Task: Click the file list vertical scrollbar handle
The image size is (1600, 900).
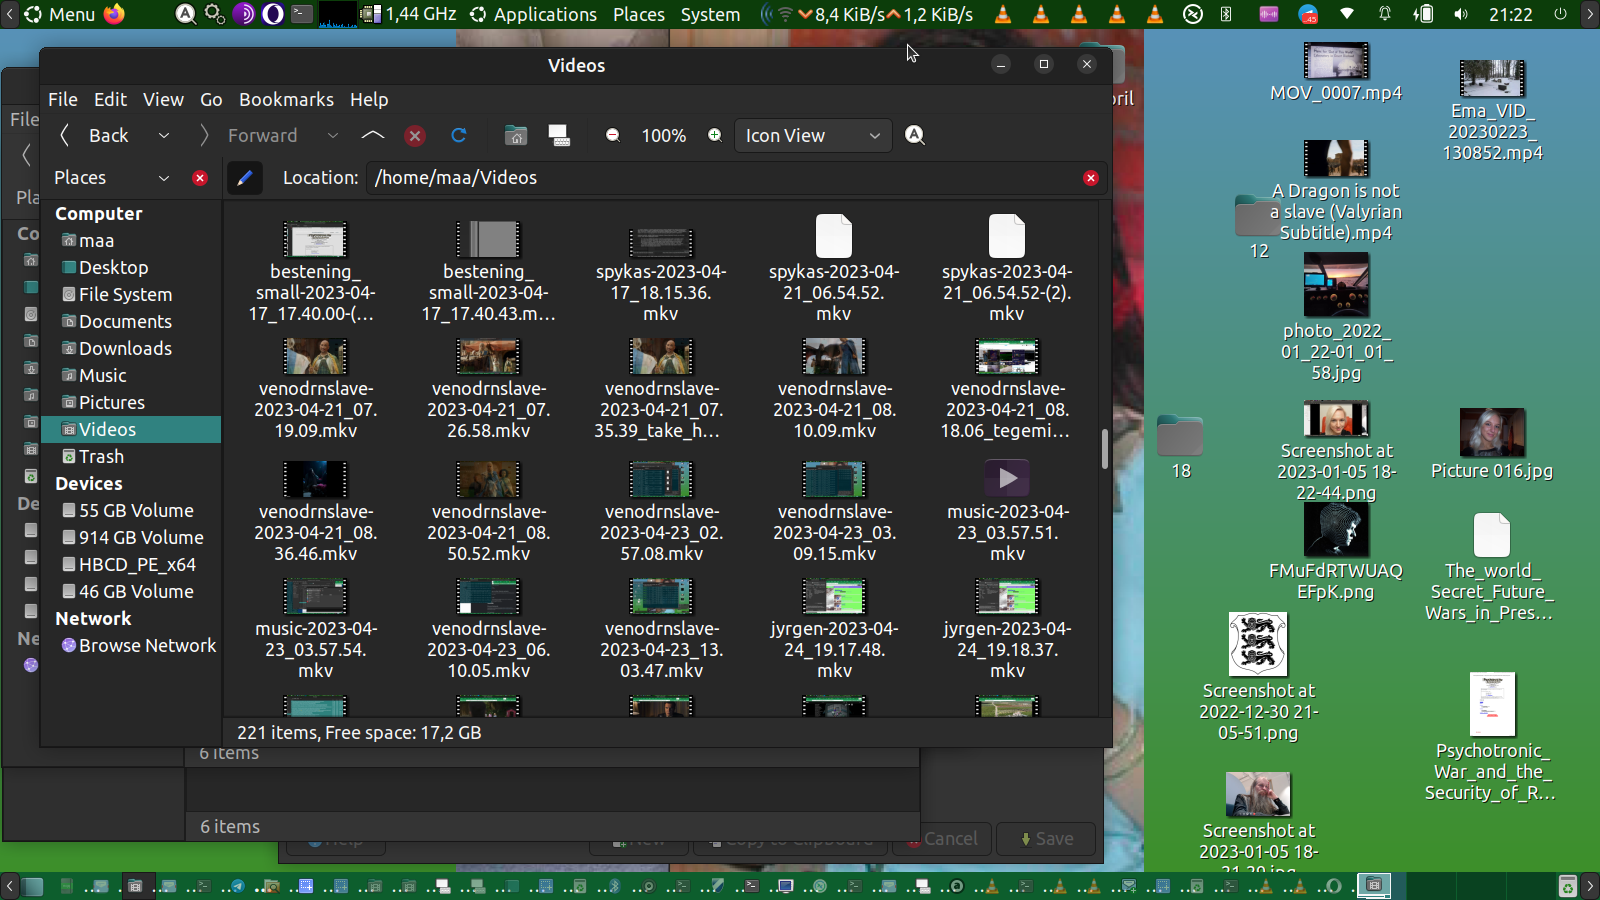Action: [x=1104, y=449]
